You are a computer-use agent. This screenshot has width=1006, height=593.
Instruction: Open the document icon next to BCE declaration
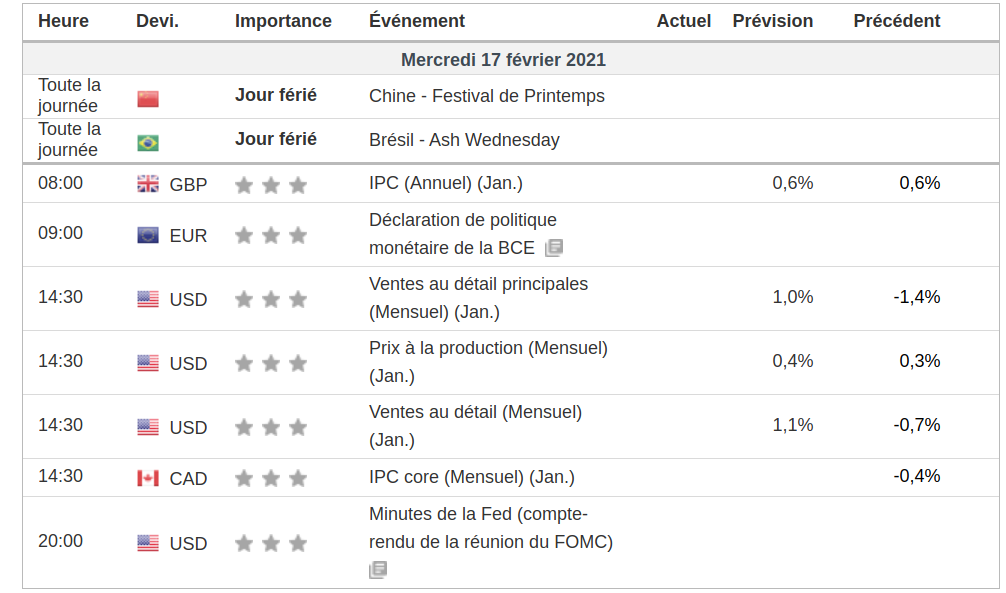[x=554, y=248]
